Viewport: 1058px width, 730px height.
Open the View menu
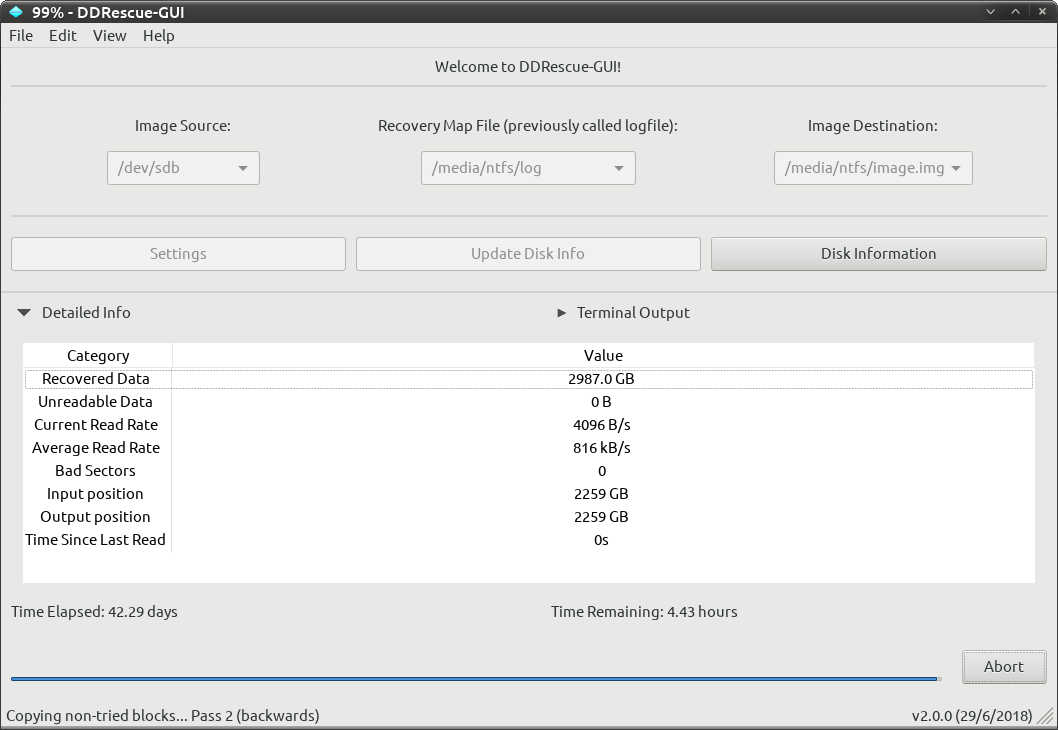[109, 36]
